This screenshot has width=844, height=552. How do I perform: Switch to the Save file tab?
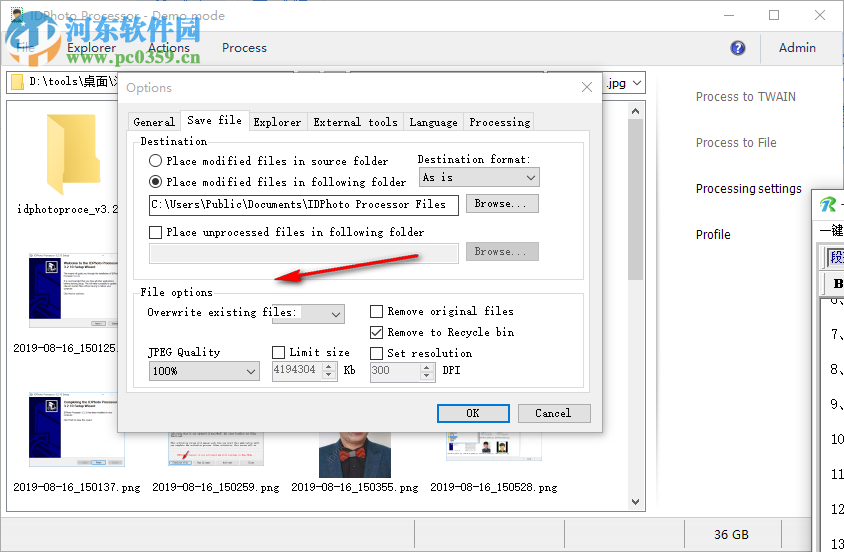coord(214,121)
